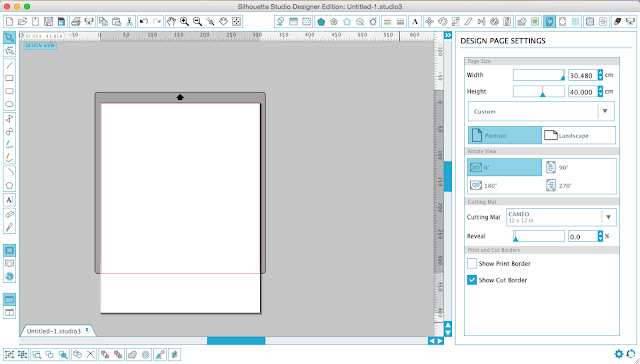Viewport: 640px width, 364px height.
Task: Undo the last action
Action: 143,21
